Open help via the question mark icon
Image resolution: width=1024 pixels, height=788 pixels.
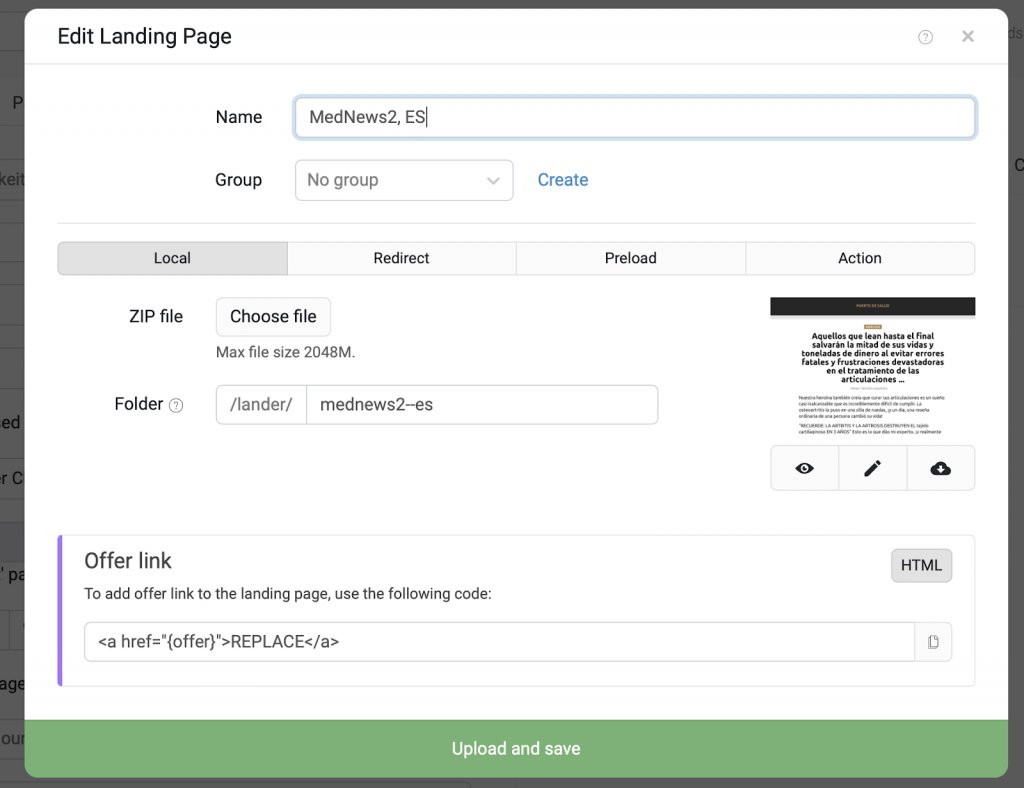click(x=925, y=36)
